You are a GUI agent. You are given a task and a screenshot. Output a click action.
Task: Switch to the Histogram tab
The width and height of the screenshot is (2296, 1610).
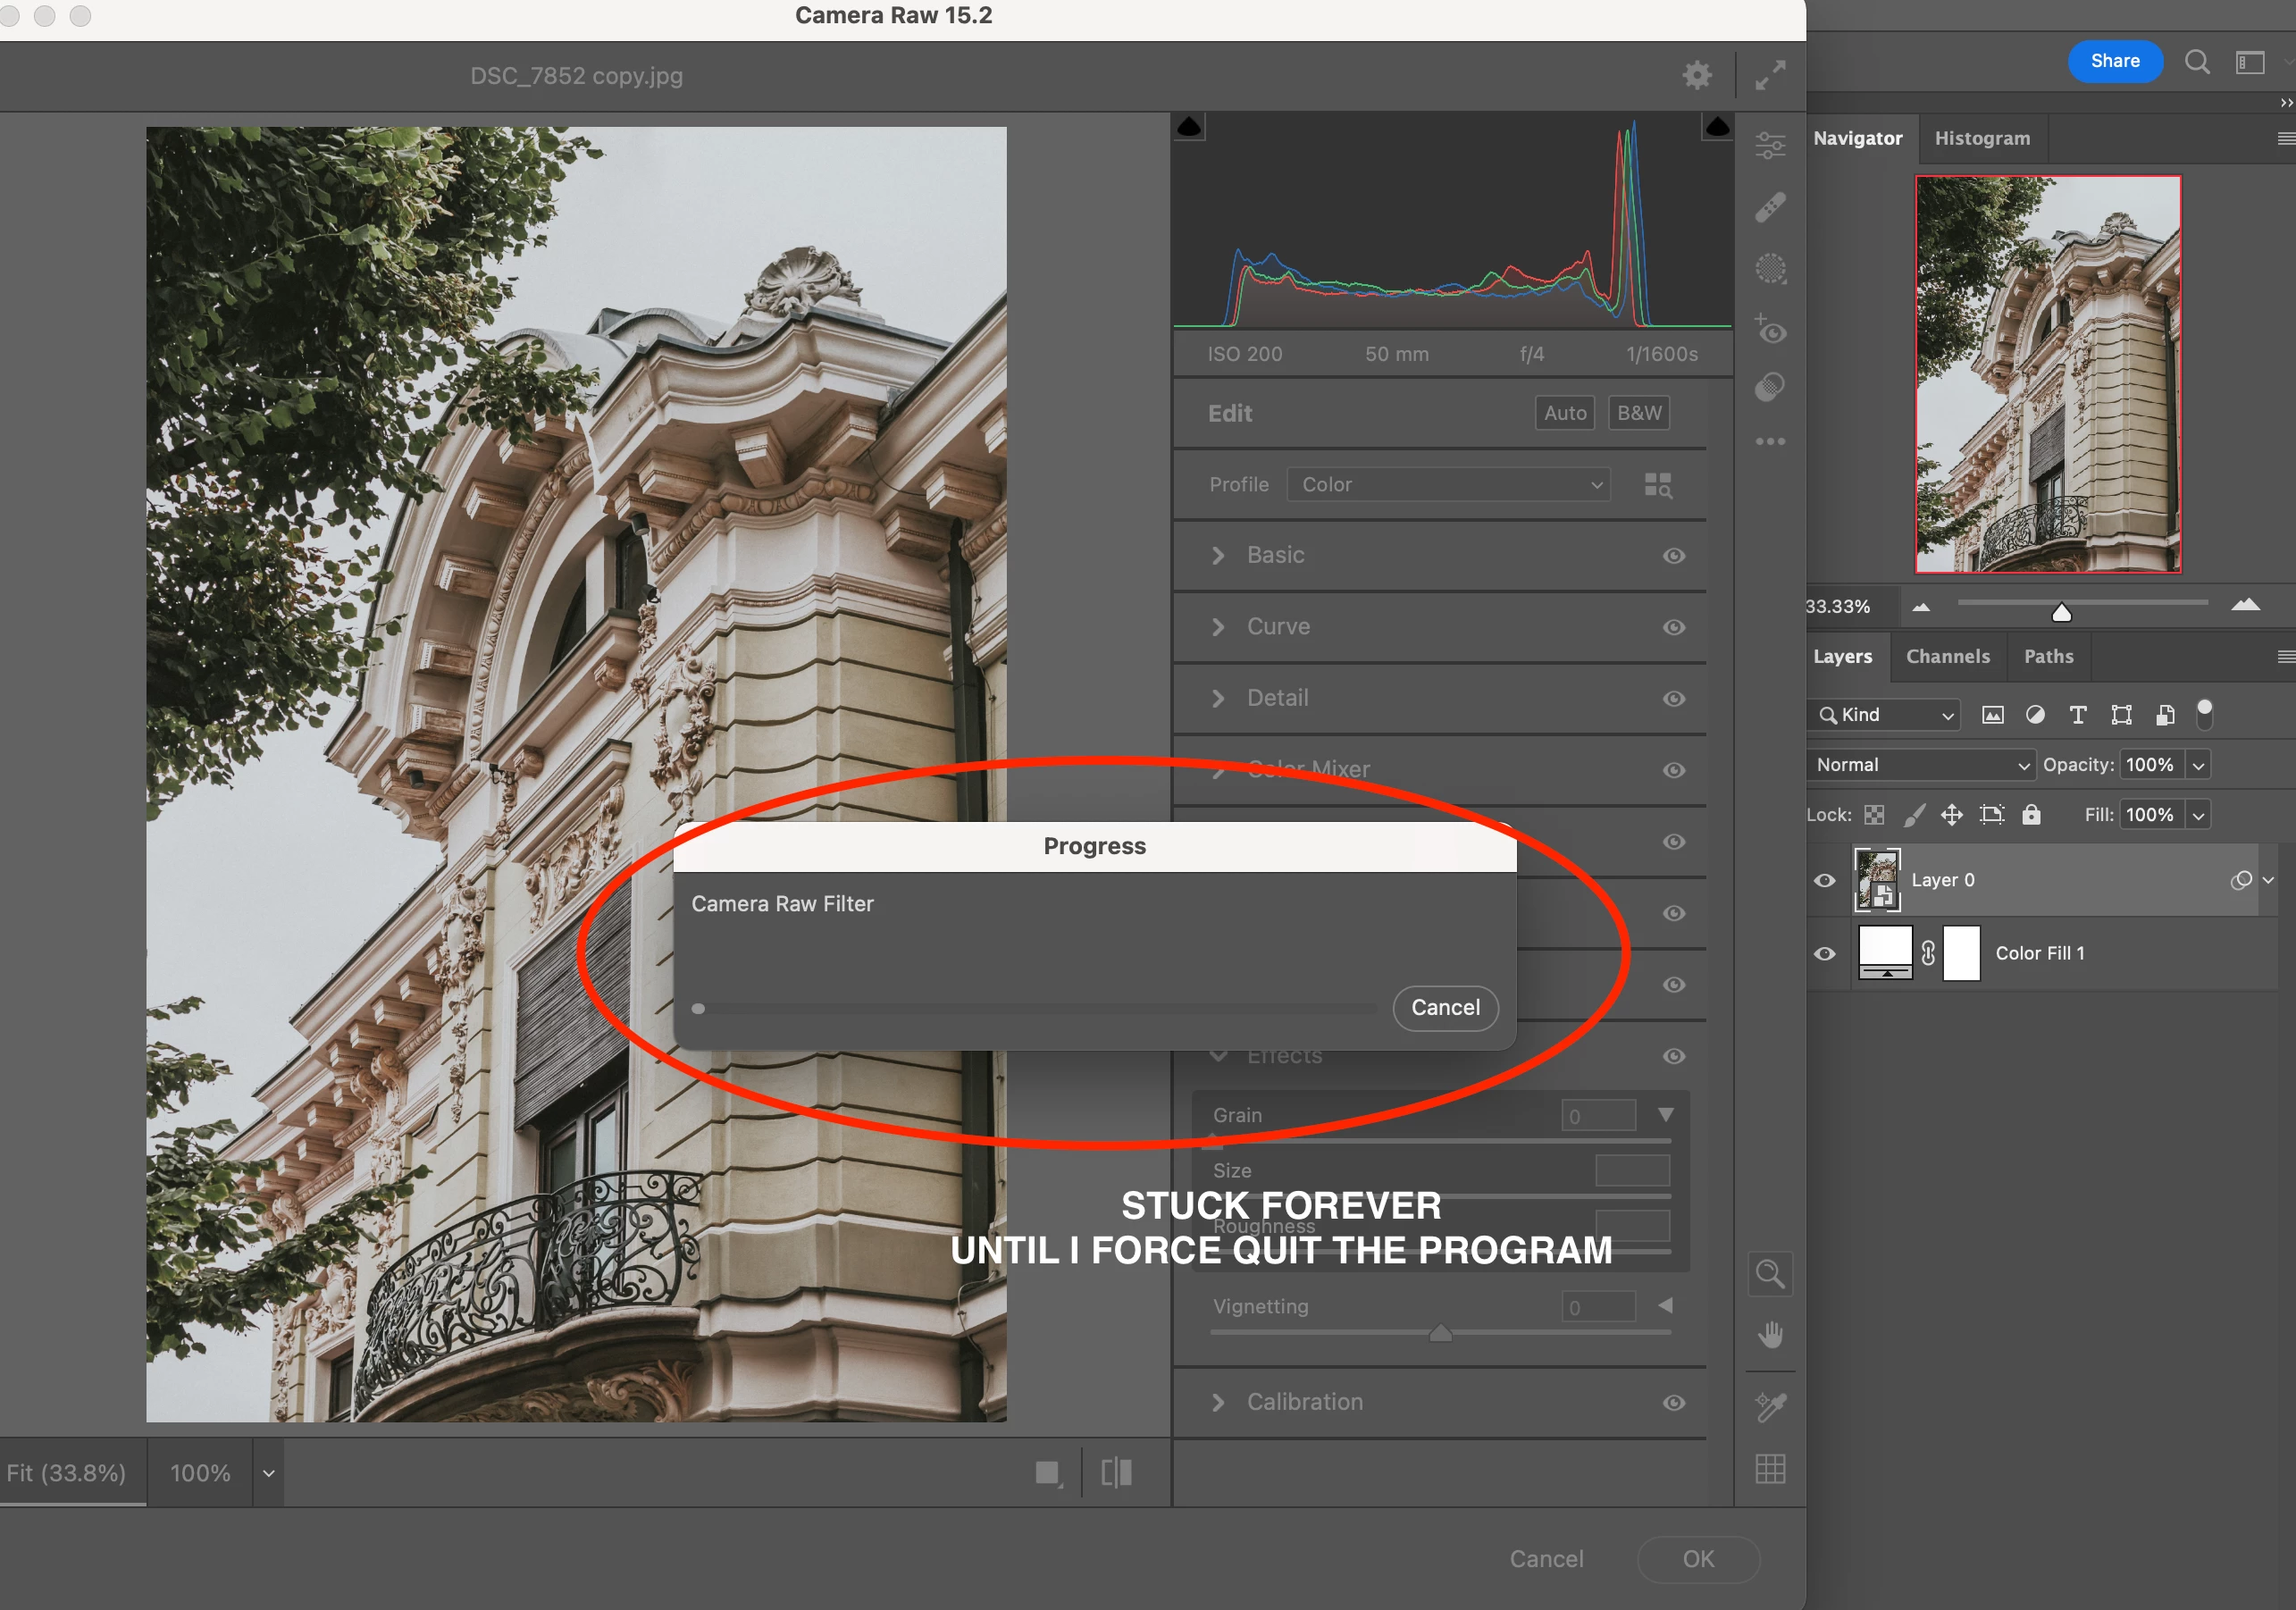tap(1982, 138)
